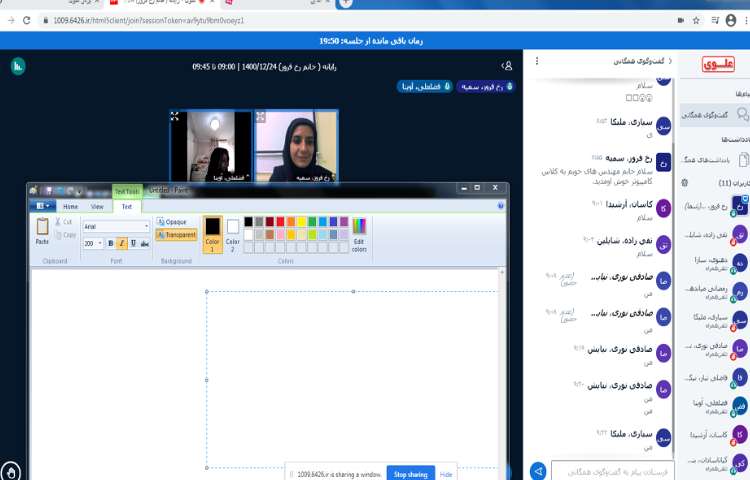Viewport: 750px width, 480px height.
Task: Select Opaque background option
Action: (x=172, y=222)
